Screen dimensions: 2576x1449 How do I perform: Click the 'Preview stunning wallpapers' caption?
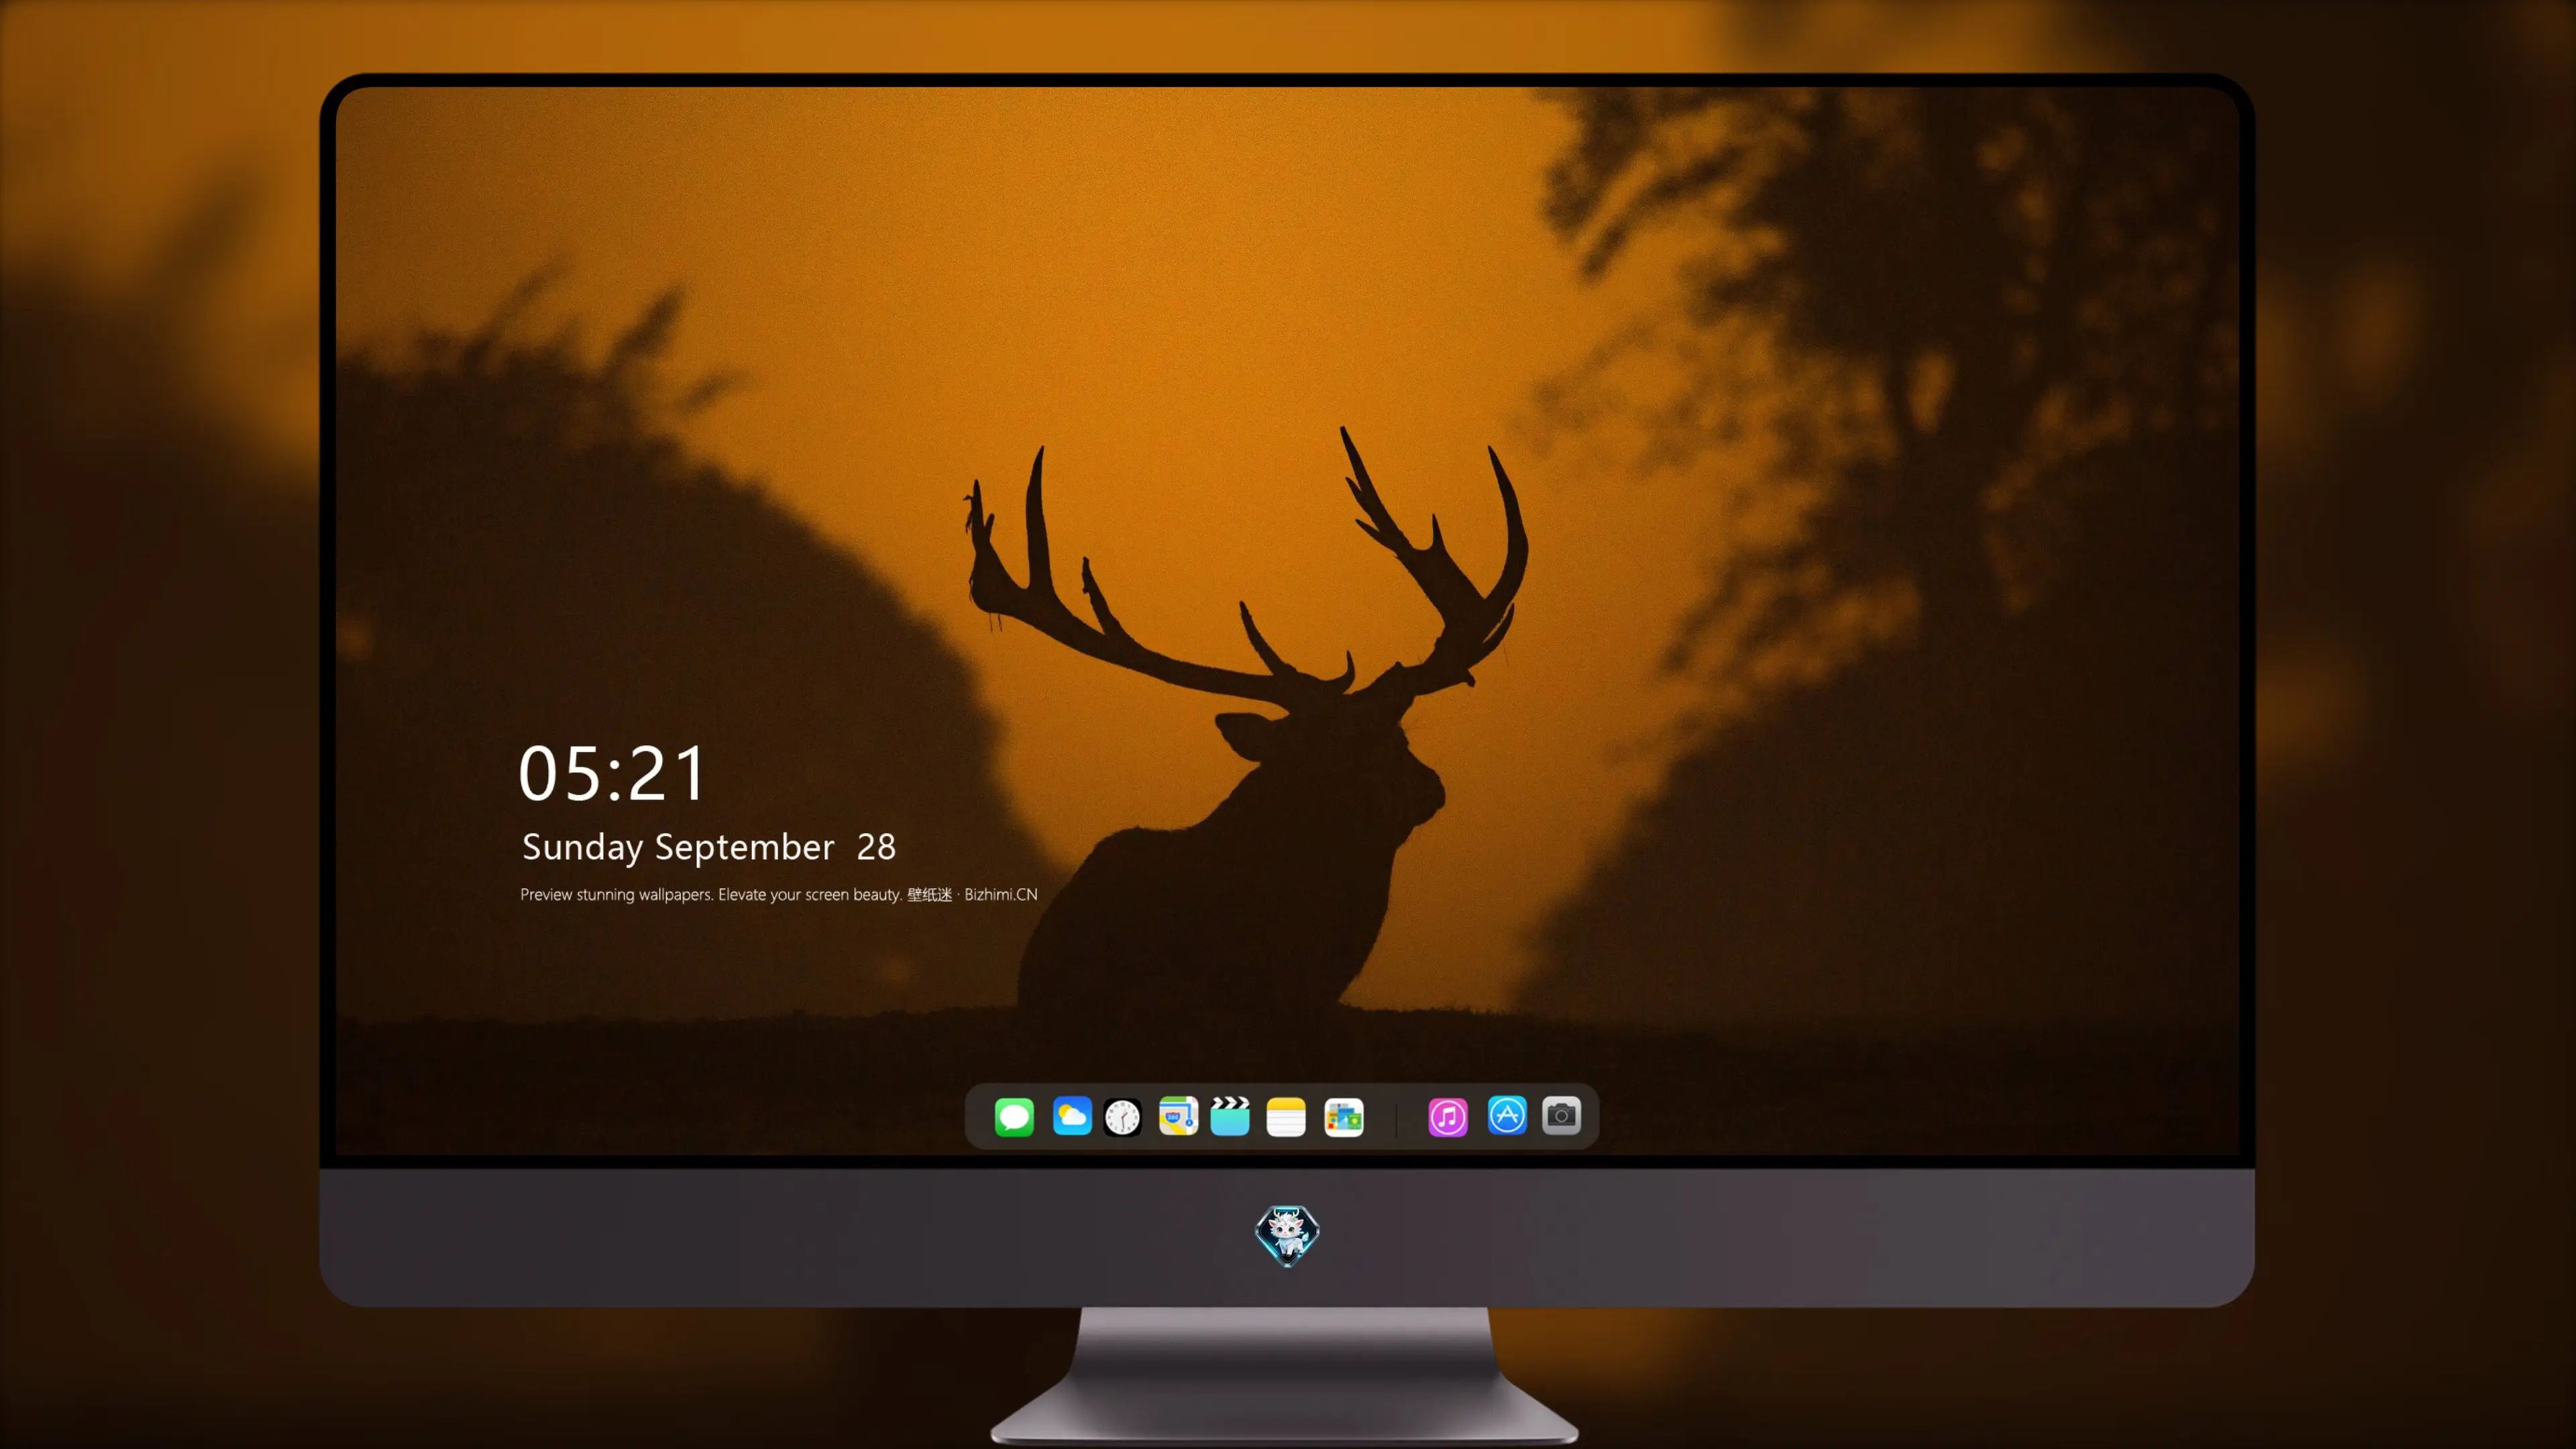click(x=779, y=894)
